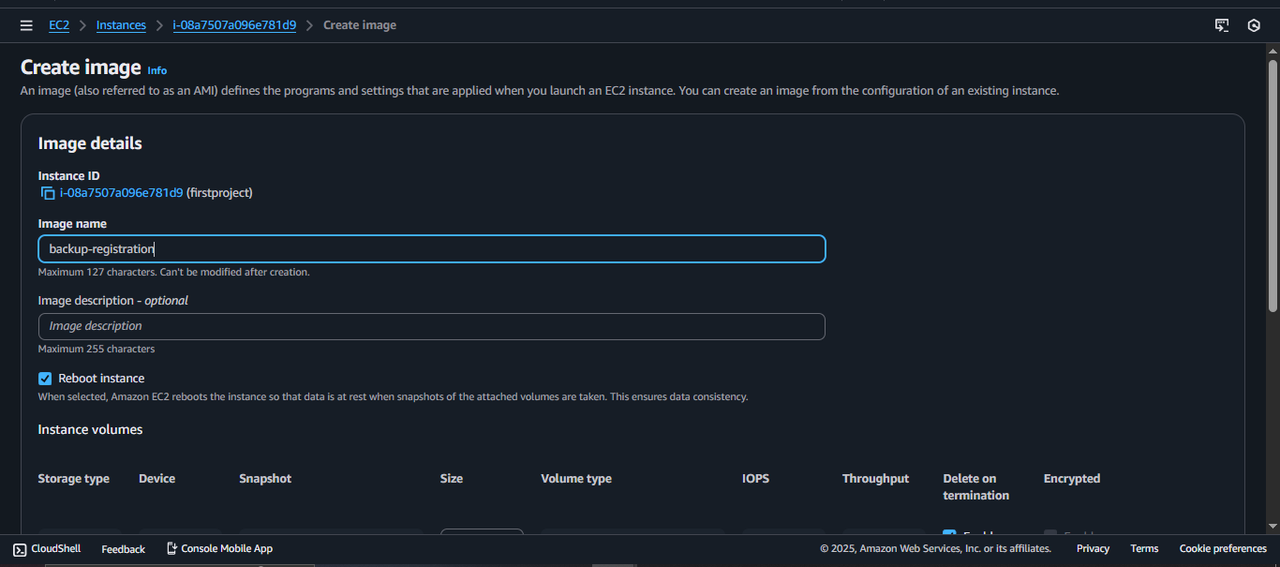This screenshot has height=567, width=1280.
Task: Click the Maximum 255 characters hint
Action: [96, 349]
